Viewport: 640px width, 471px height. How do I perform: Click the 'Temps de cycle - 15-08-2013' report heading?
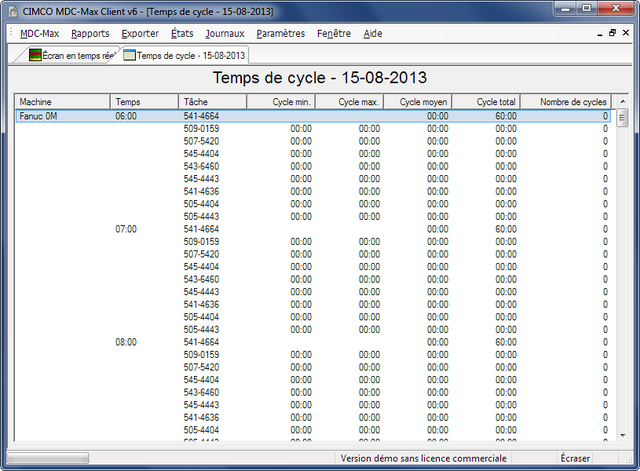click(x=320, y=78)
